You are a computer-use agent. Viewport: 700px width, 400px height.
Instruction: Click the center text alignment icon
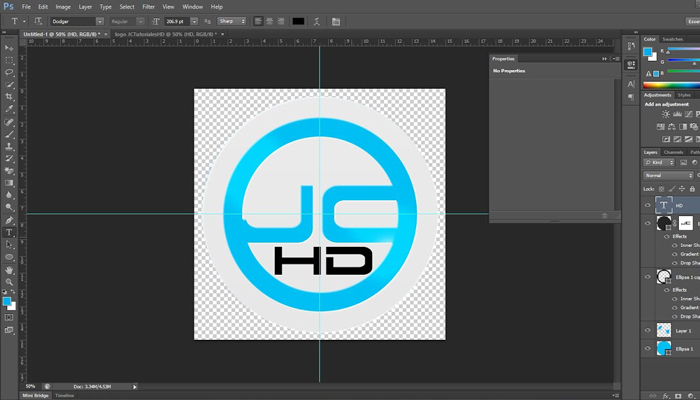coord(270,20)
